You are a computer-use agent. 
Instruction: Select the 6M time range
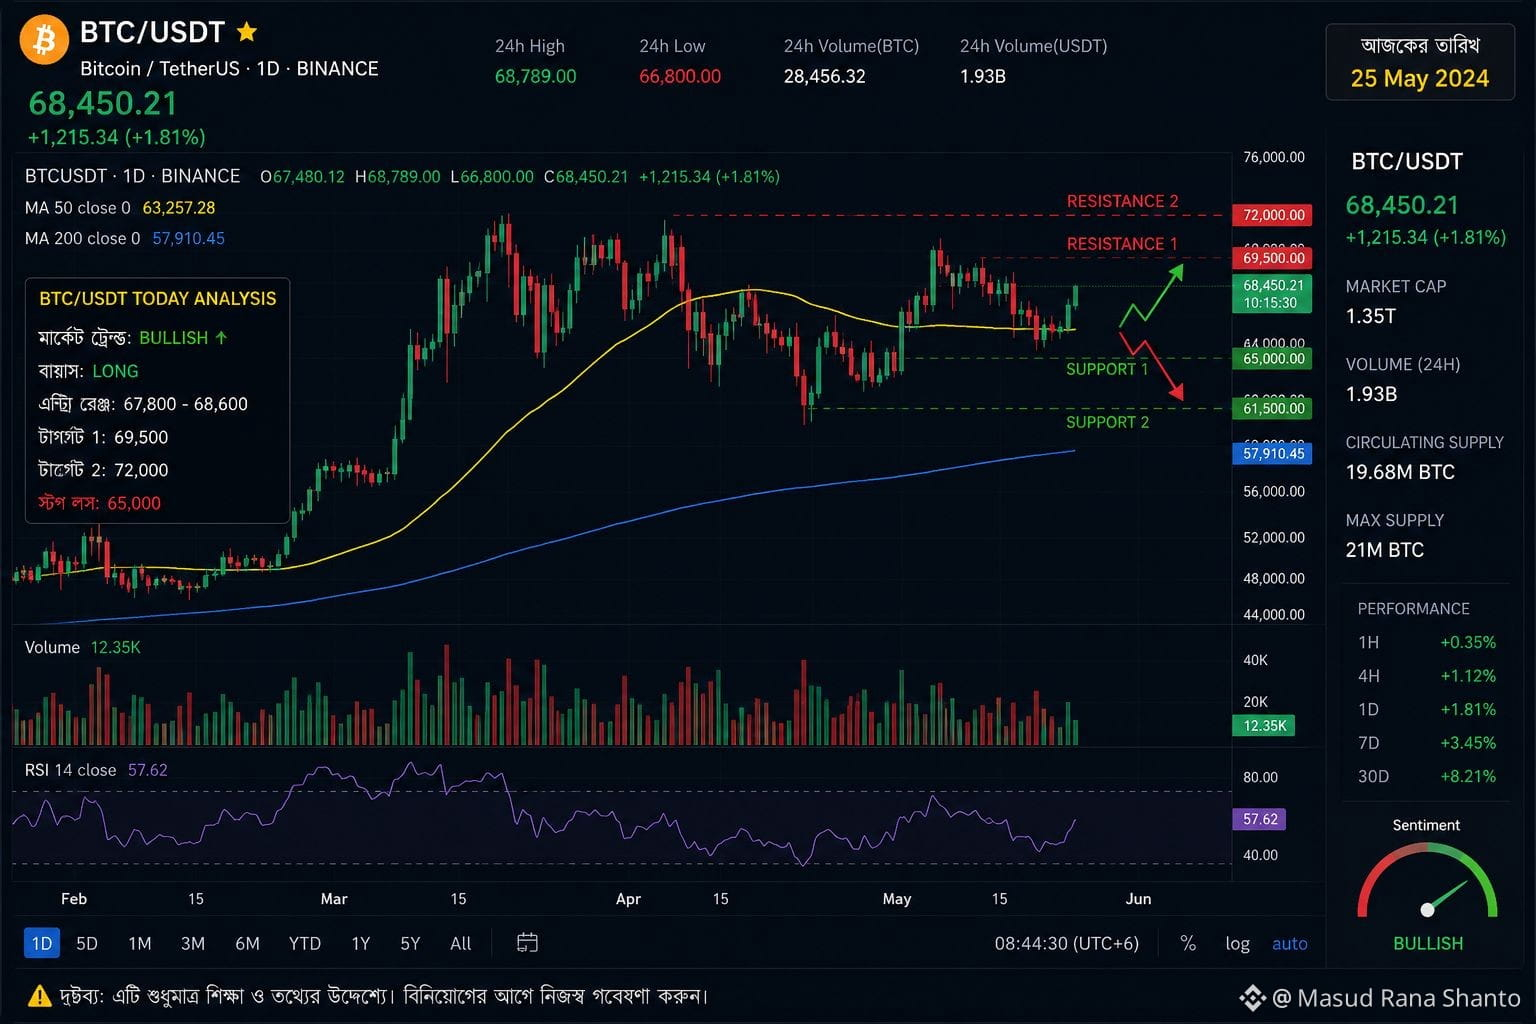click(247, 943)
